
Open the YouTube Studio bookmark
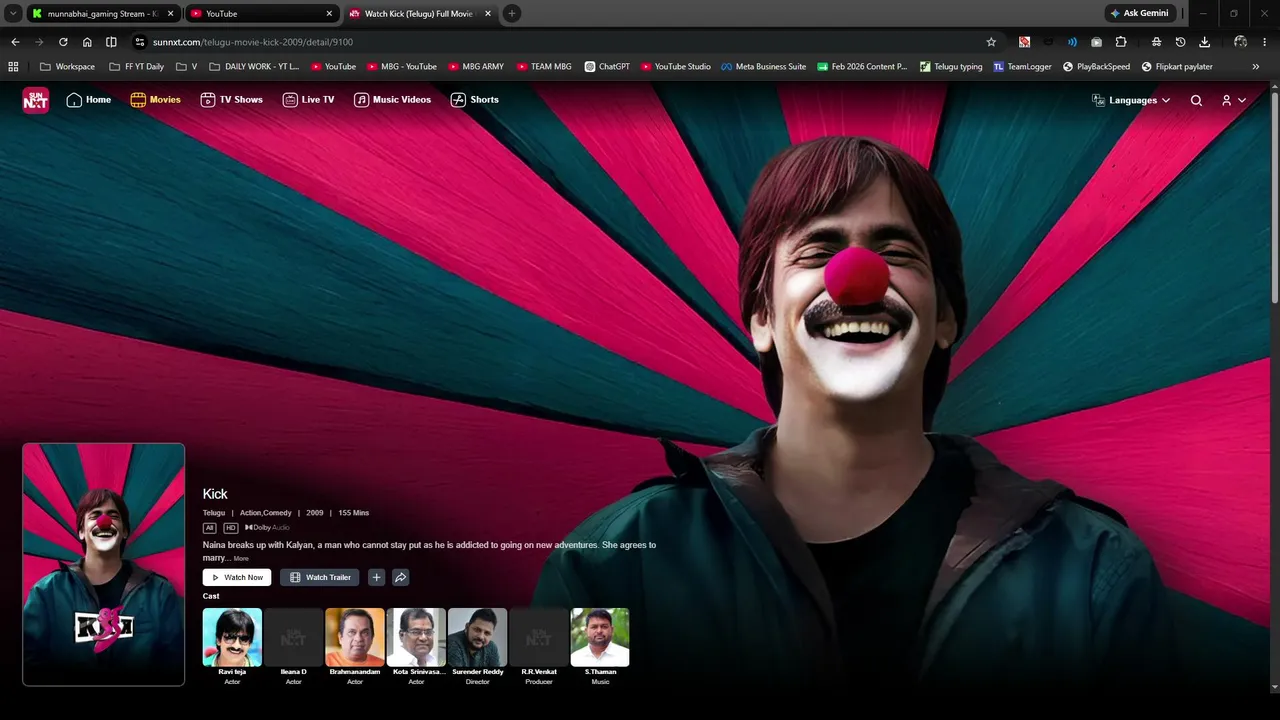tap(676, 67)
